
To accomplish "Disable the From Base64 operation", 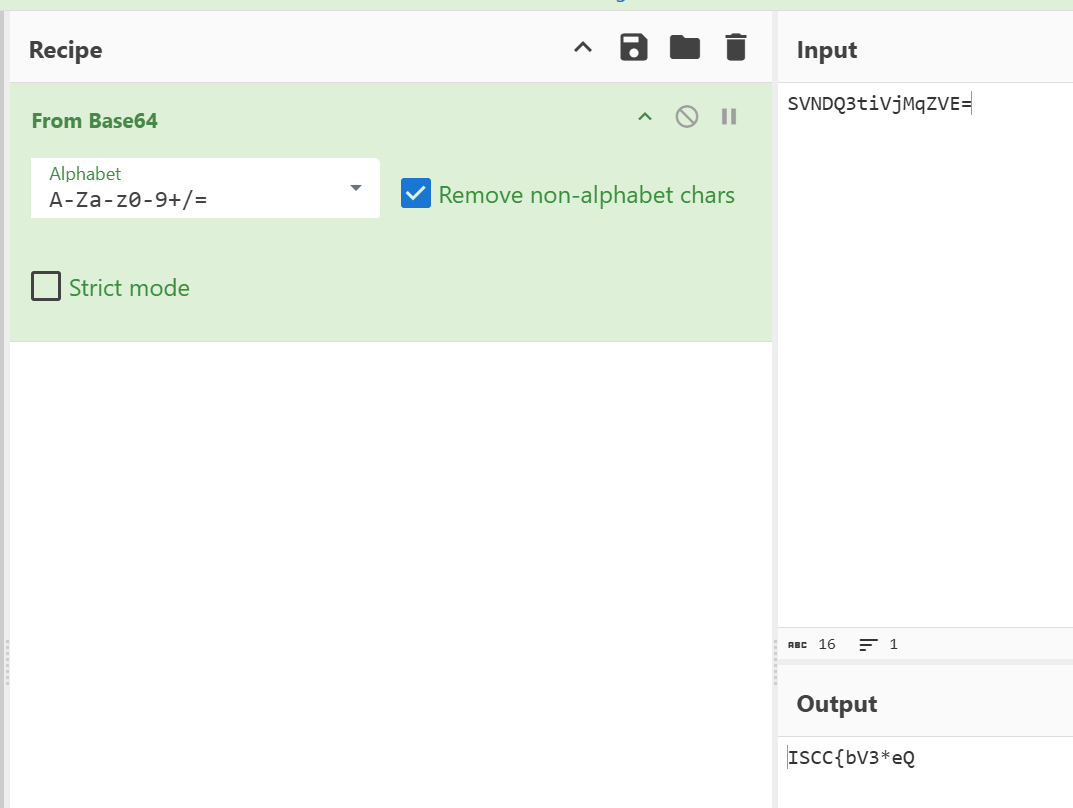I will click(686, 118).
